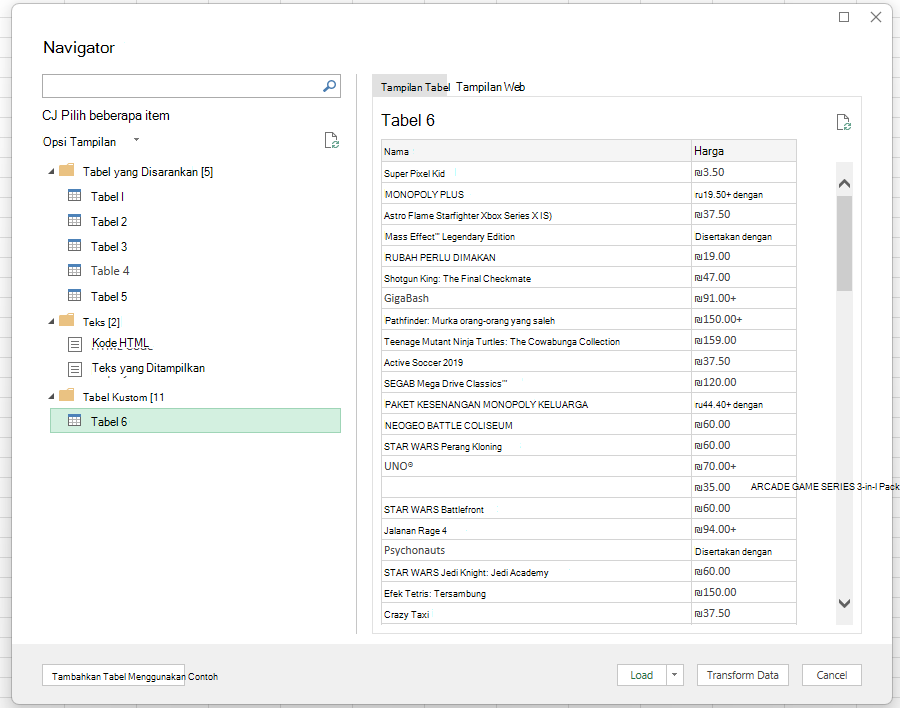Click the Tabel 2 table icon
The width and height of the screenshot is (900, 708).
pos(75,220)
